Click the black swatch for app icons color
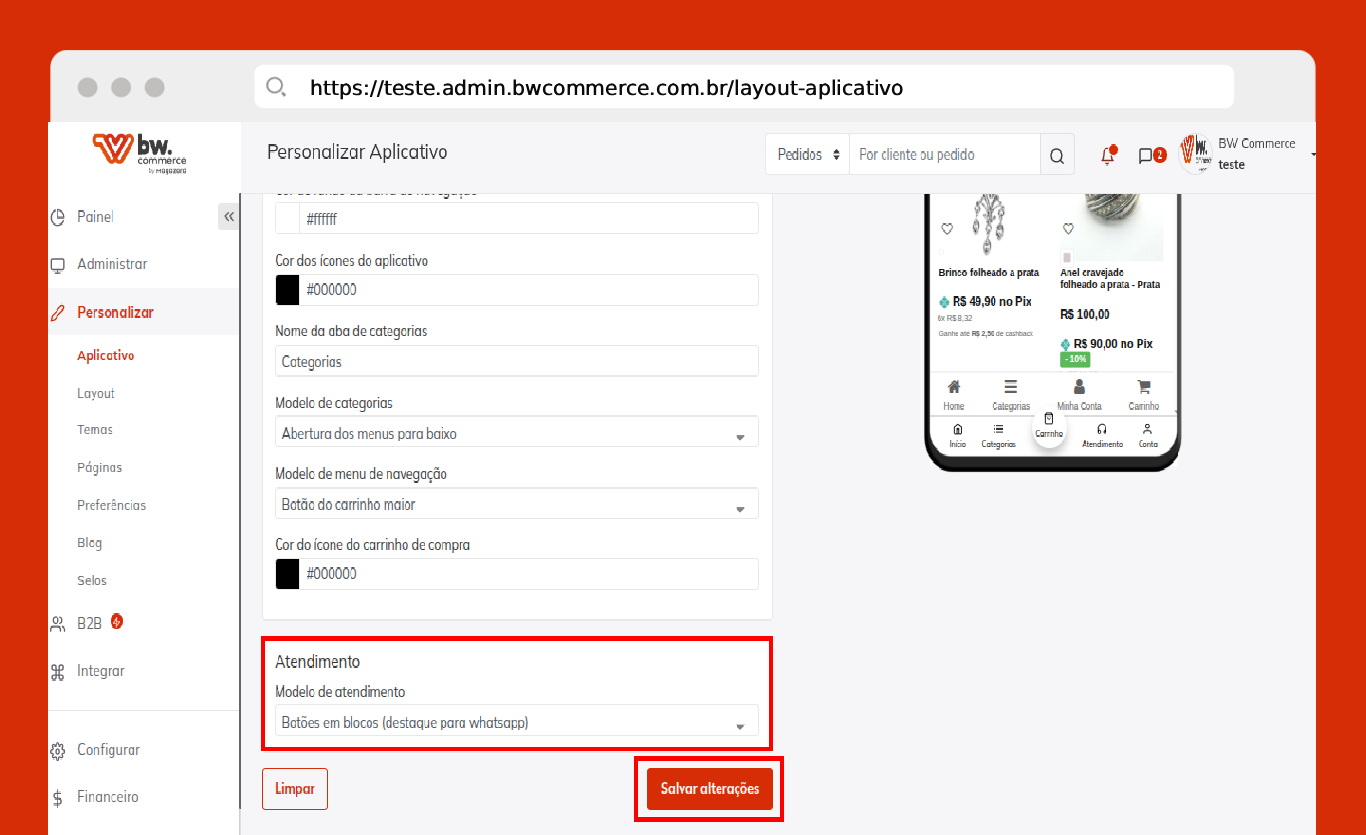The width and height of the screenshot is (1366, 835). point(288,290)
